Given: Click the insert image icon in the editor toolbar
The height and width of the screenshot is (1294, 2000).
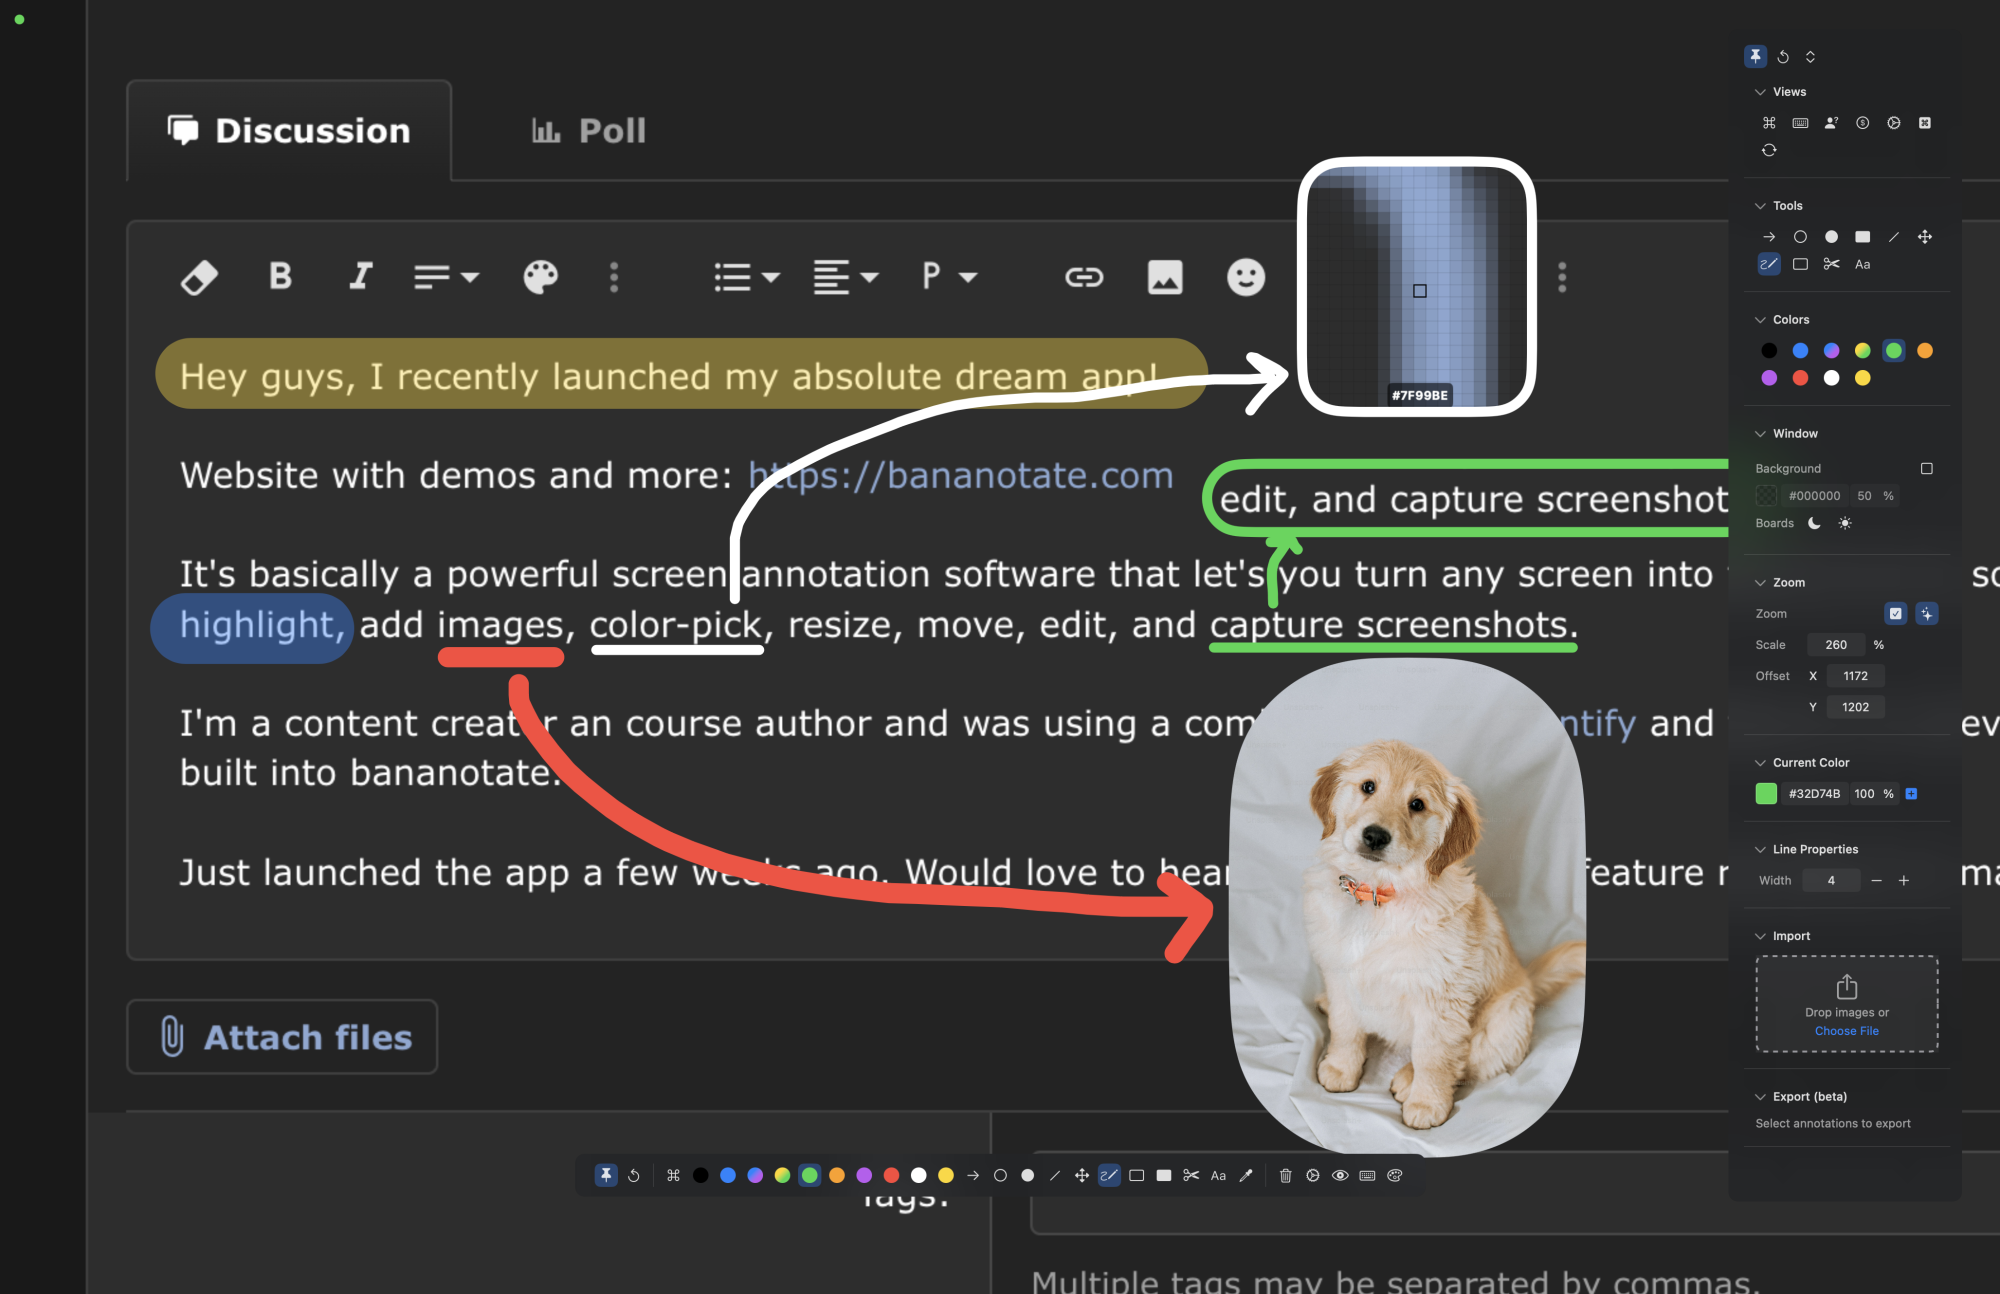Looking at the screenshot, I should tap(1165, 277).
